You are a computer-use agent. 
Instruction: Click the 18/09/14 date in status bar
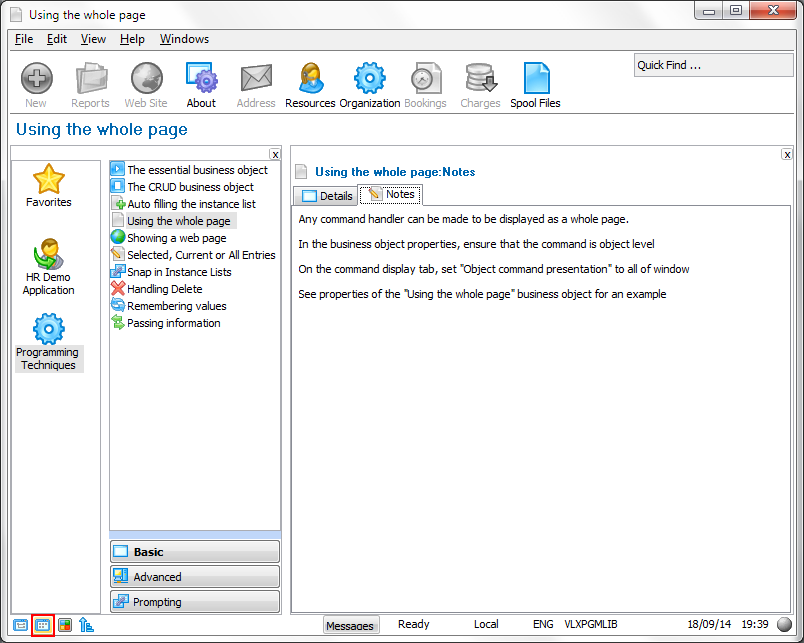point(709,624)
